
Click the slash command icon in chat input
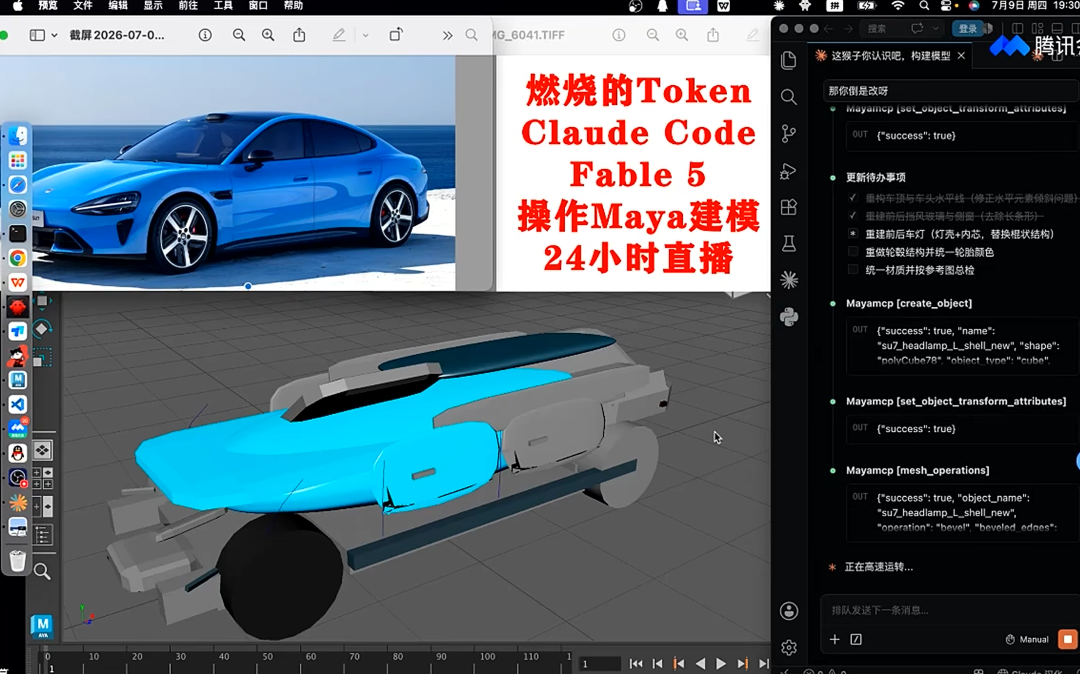tap(856, 640)
